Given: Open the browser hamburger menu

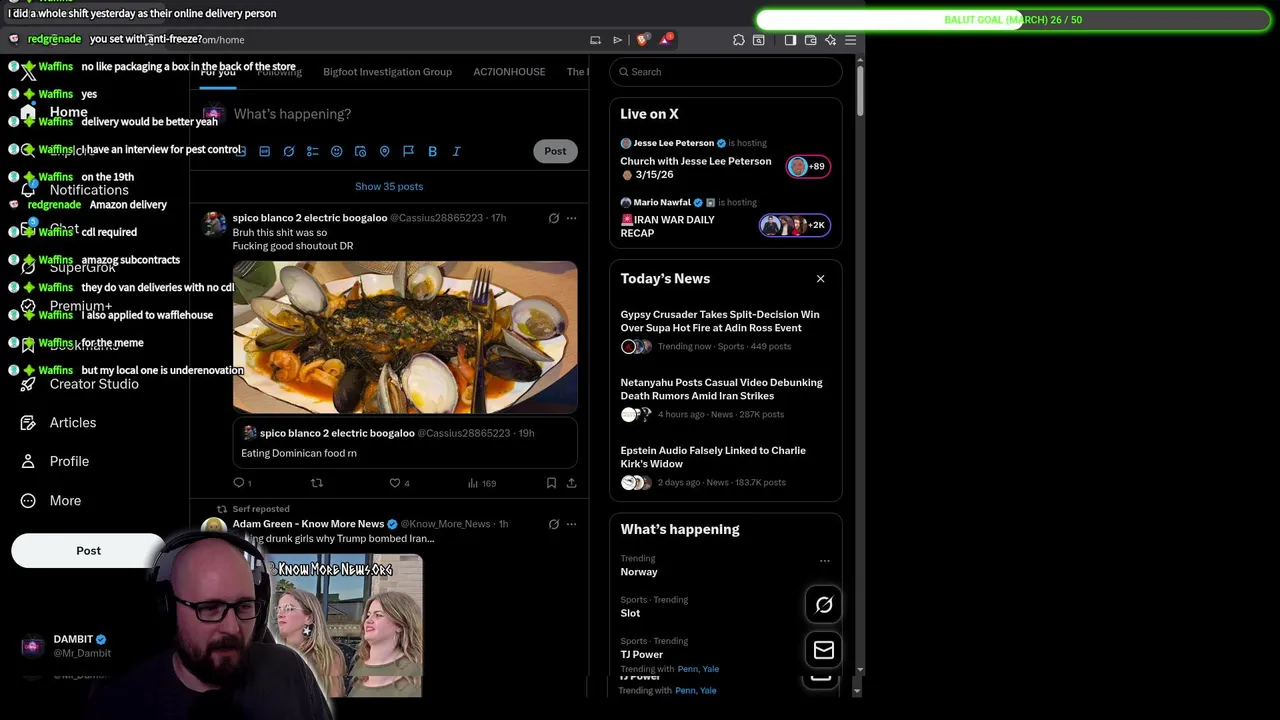Looking at the screenshot, I should (x=851, y=40).
